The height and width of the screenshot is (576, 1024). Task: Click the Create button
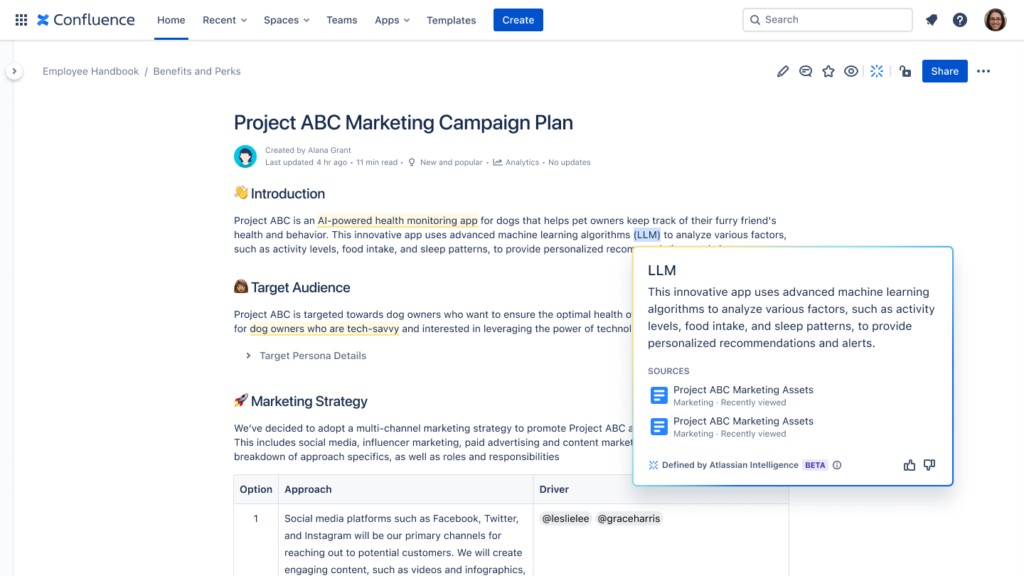pos(518,19)
